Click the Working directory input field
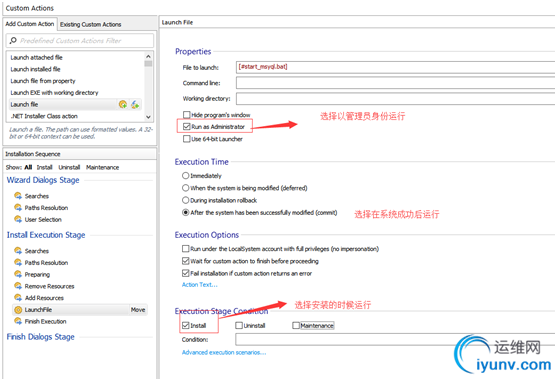This screenshot has width=557, height=381. pos(395,99)
